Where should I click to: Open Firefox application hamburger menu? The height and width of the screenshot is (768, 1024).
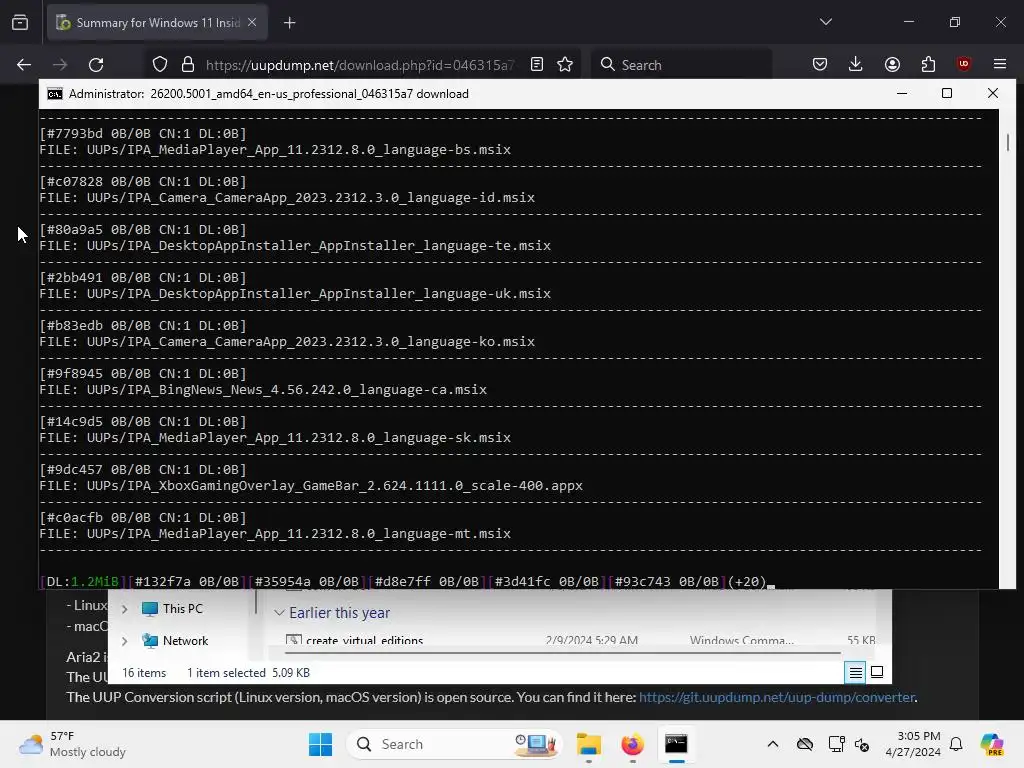(x=1000, y=65)
